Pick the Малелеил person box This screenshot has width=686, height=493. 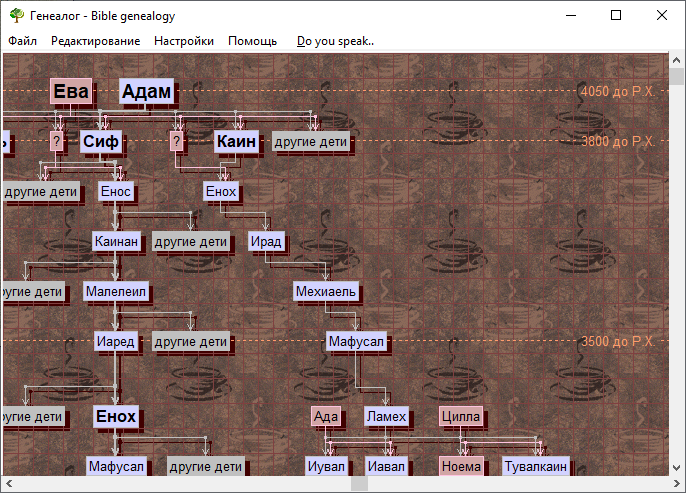(116, 292)
